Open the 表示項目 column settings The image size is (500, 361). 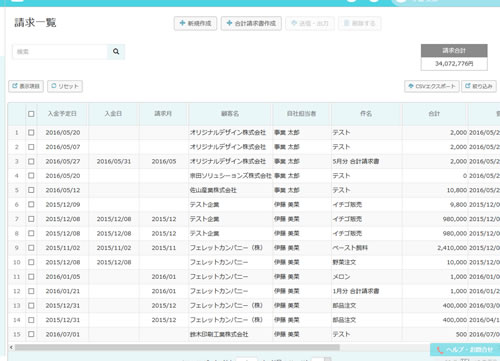click(26, 86)
